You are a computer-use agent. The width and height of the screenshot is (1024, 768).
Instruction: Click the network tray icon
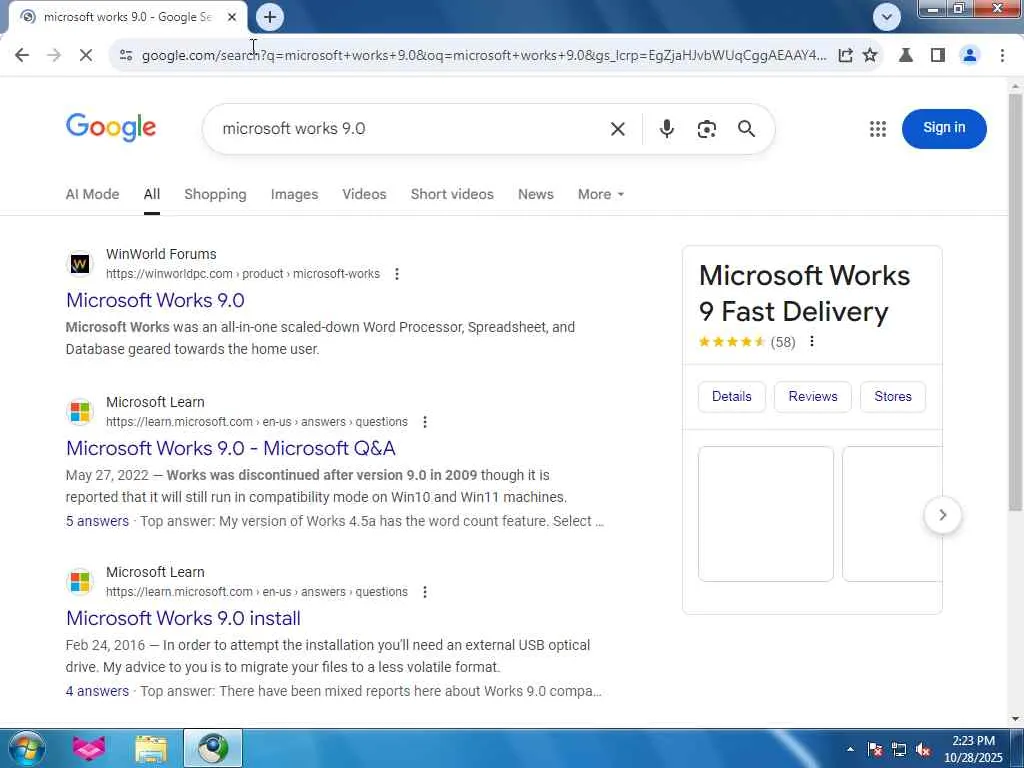[x=899, y=749]
